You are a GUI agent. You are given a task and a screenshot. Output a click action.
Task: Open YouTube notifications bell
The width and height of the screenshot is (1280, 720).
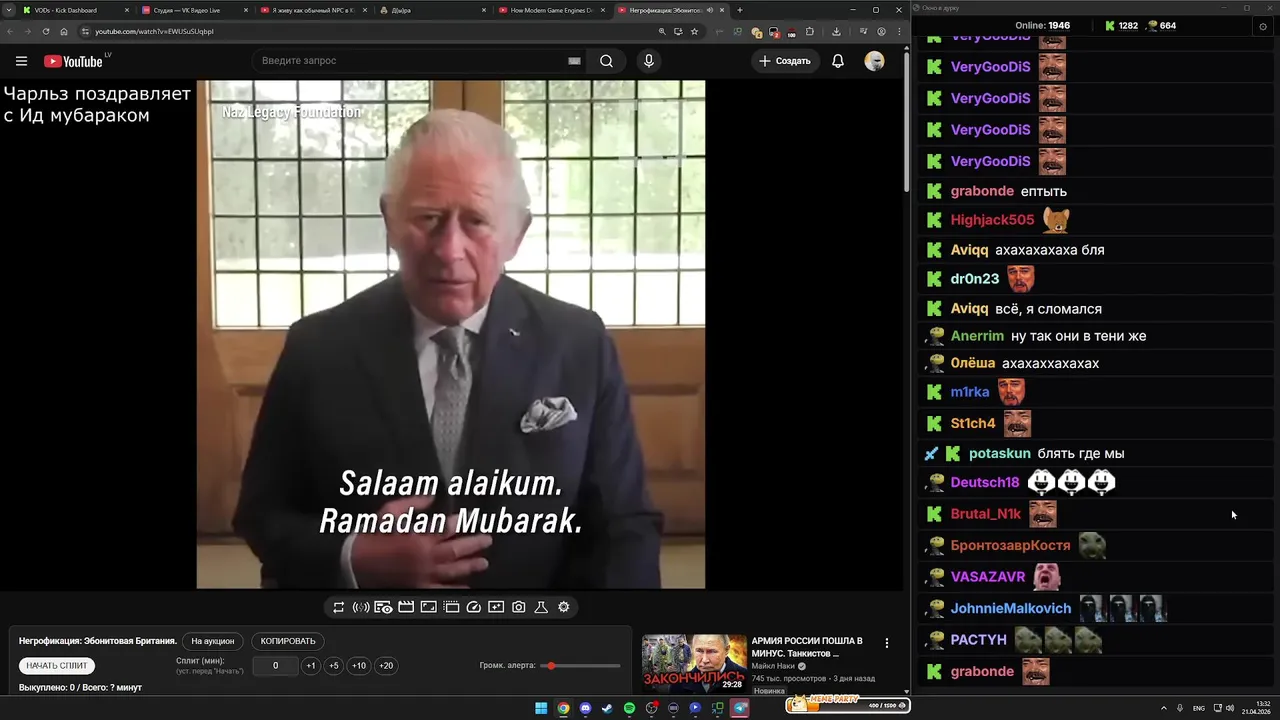tap(838, 61)
